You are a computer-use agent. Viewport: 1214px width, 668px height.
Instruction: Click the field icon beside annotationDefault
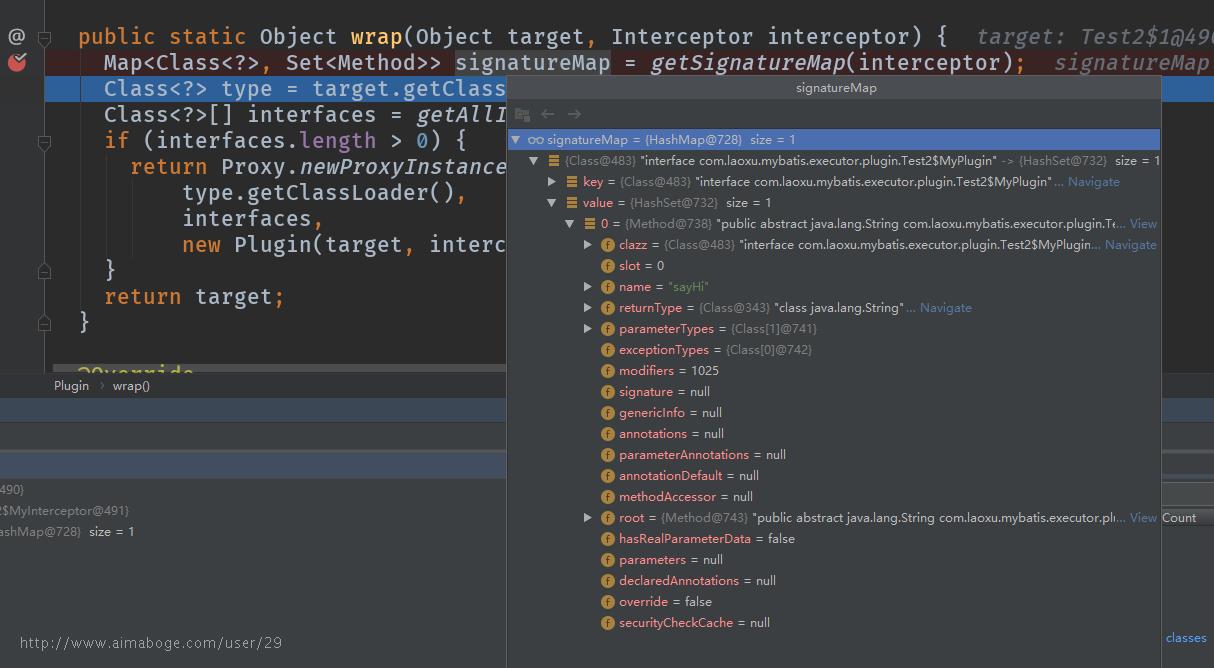608,476
